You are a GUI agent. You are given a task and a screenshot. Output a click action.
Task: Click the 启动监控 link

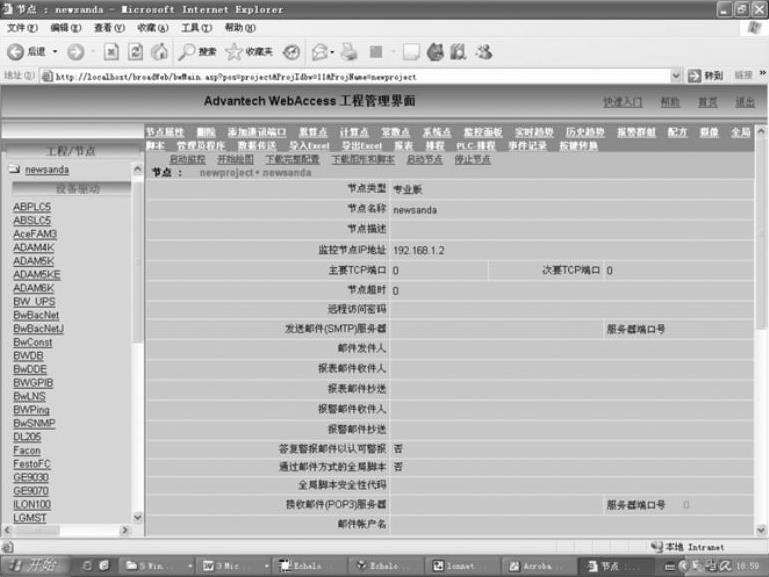coord(187,159)
